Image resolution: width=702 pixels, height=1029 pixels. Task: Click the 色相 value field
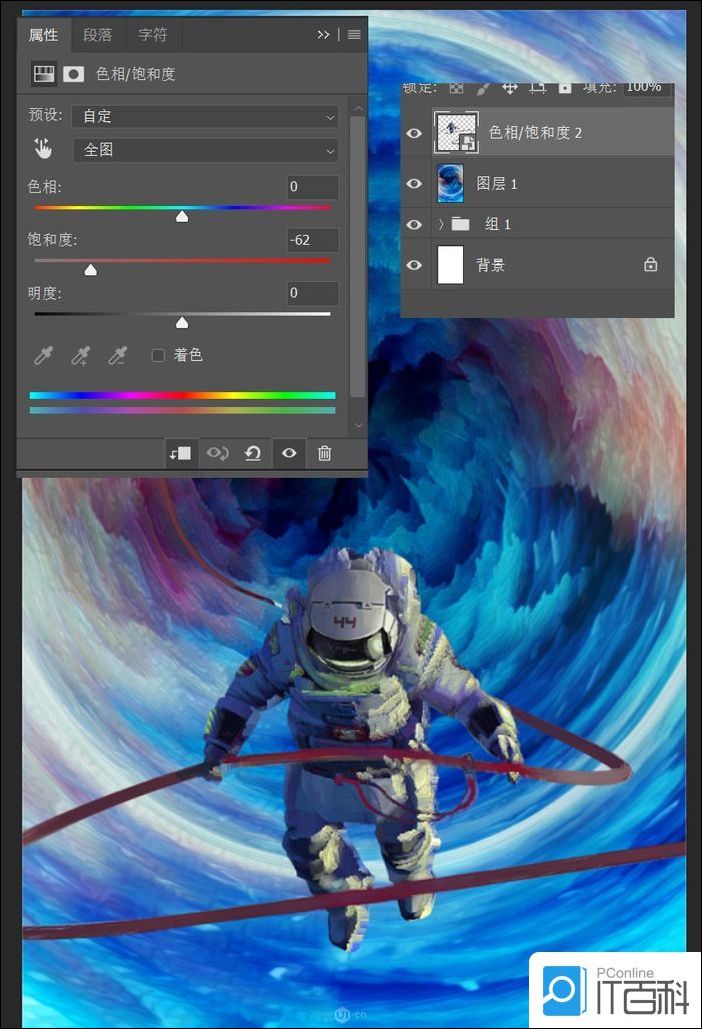[312, 187]
